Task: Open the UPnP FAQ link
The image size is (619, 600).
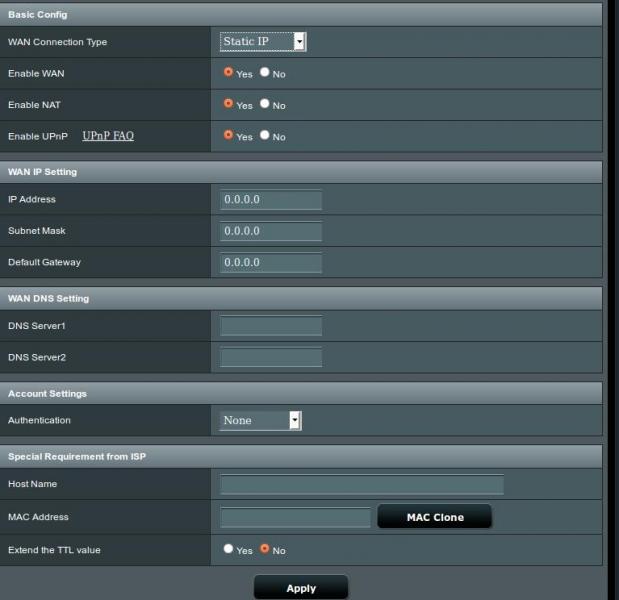Action: coord(108,136)
